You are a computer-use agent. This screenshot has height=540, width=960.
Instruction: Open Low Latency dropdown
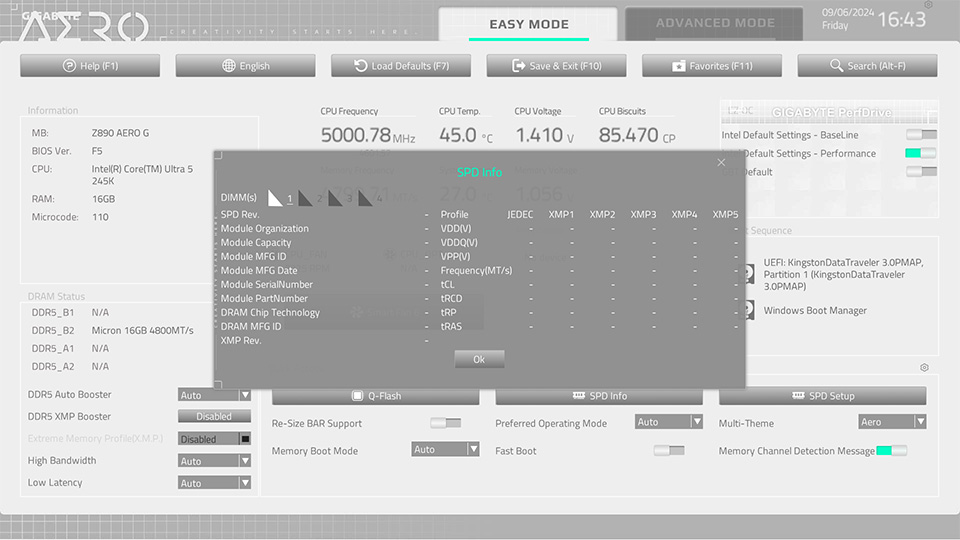214,482
